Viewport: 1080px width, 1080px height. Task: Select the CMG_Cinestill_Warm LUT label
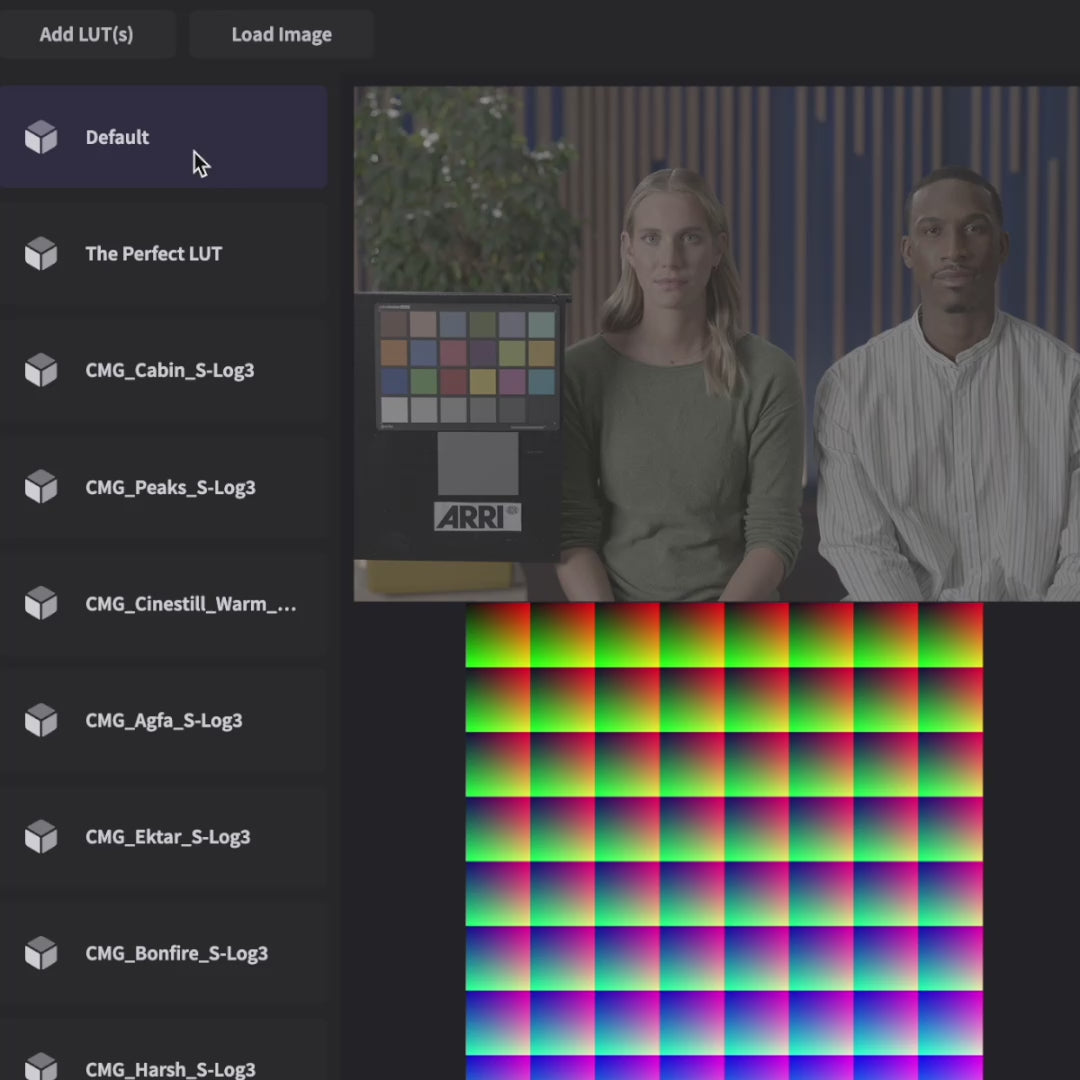tap(190, 604)
